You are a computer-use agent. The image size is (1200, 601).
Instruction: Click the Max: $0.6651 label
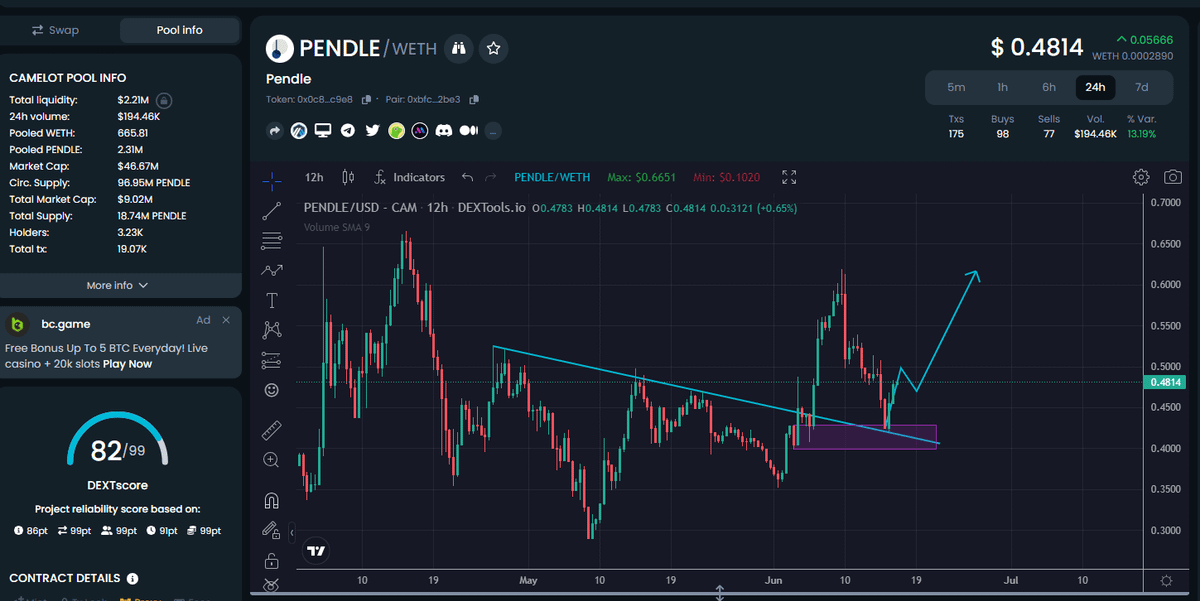click(642, 177)
